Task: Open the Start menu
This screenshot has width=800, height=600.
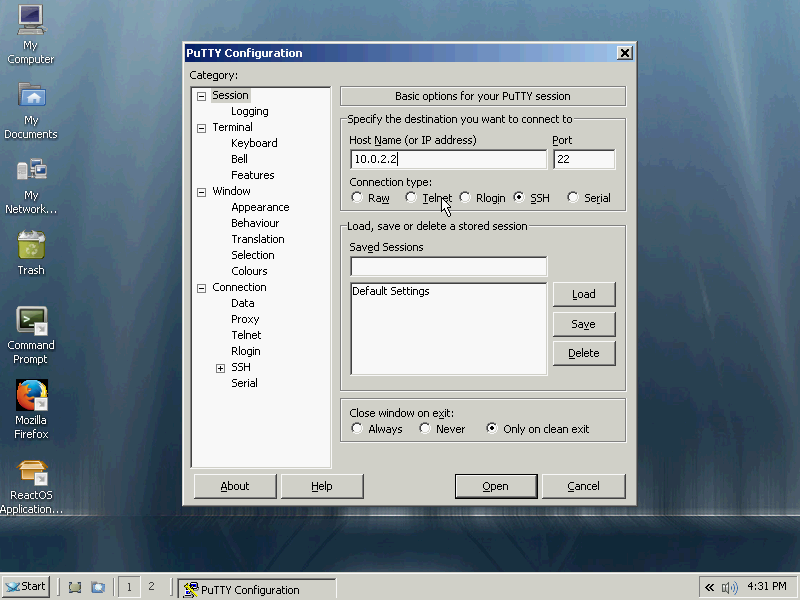Action: click(27, 586)
